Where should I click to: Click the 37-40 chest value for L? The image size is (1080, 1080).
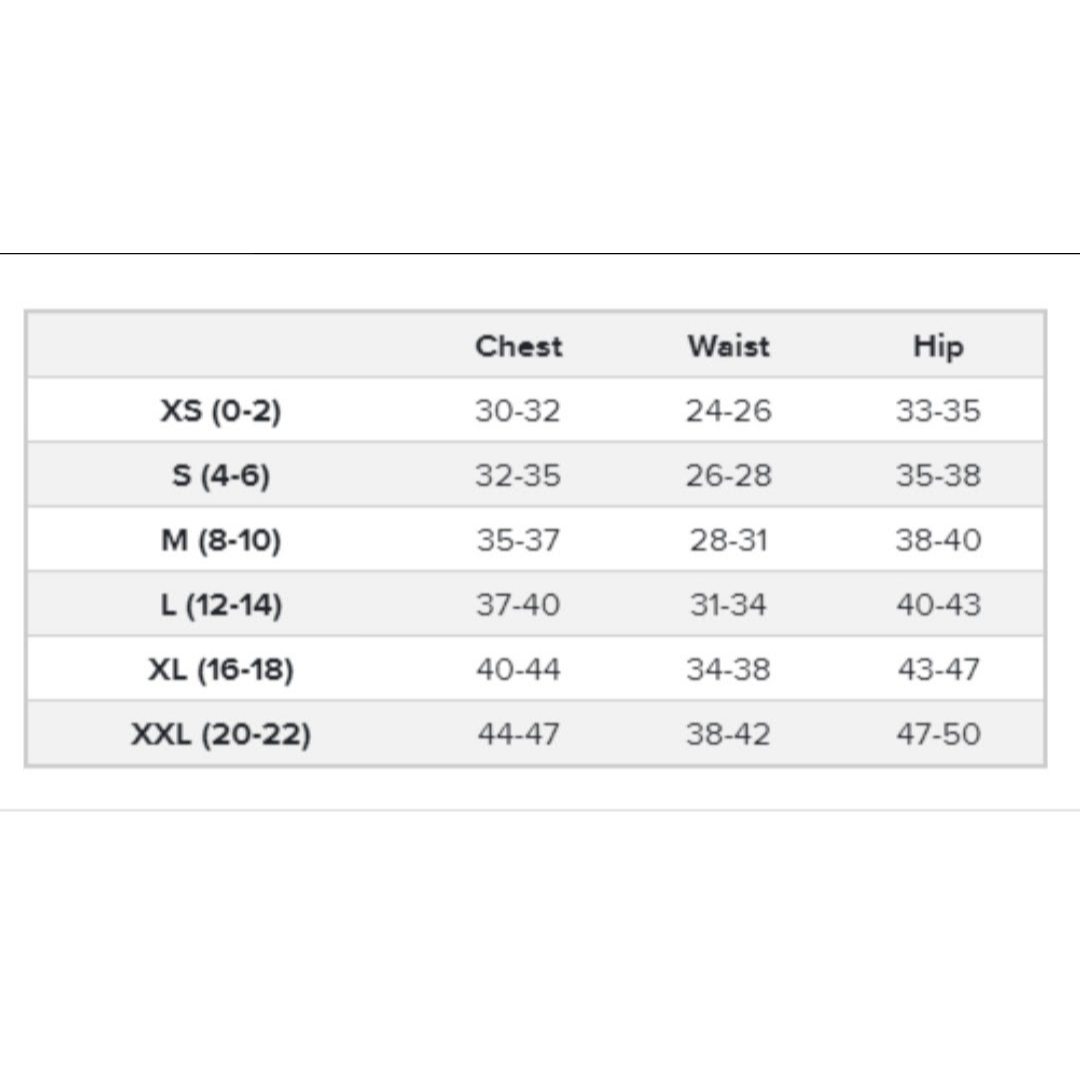click(x=518, y=605)
